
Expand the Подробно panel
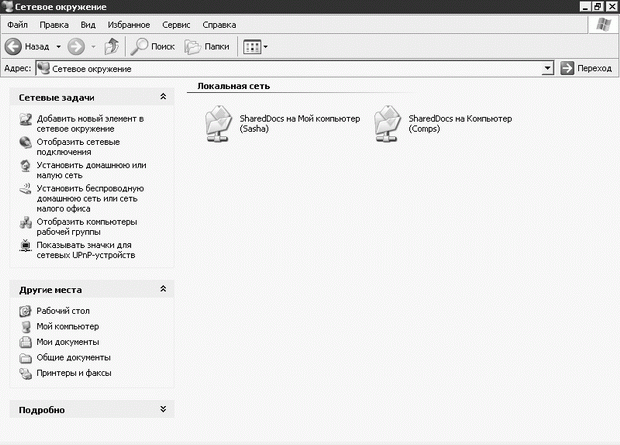click(163, 409)
